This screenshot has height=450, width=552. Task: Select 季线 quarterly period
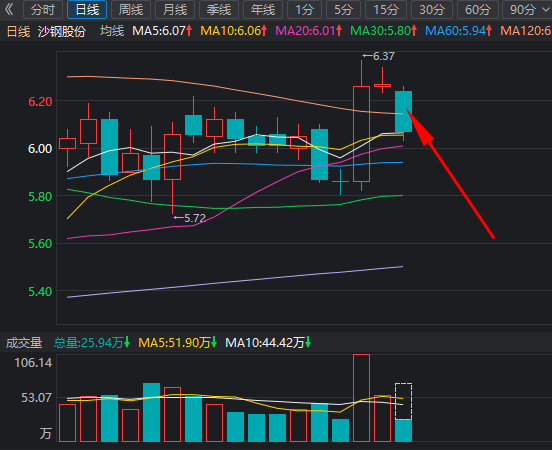click(x=219, y=10)
